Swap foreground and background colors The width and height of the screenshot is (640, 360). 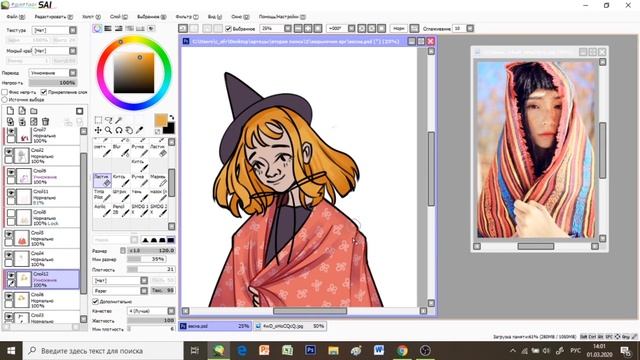pos(171,117)
